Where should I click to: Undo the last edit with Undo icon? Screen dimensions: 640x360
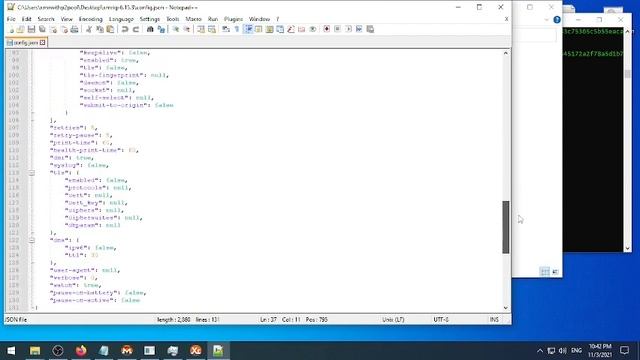[125, 29]
